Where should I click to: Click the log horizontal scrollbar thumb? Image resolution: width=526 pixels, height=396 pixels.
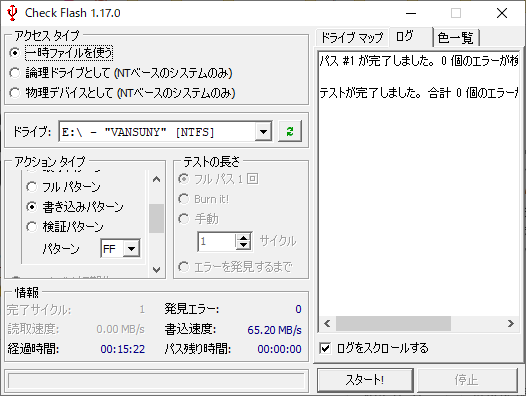tap(393, 324)
